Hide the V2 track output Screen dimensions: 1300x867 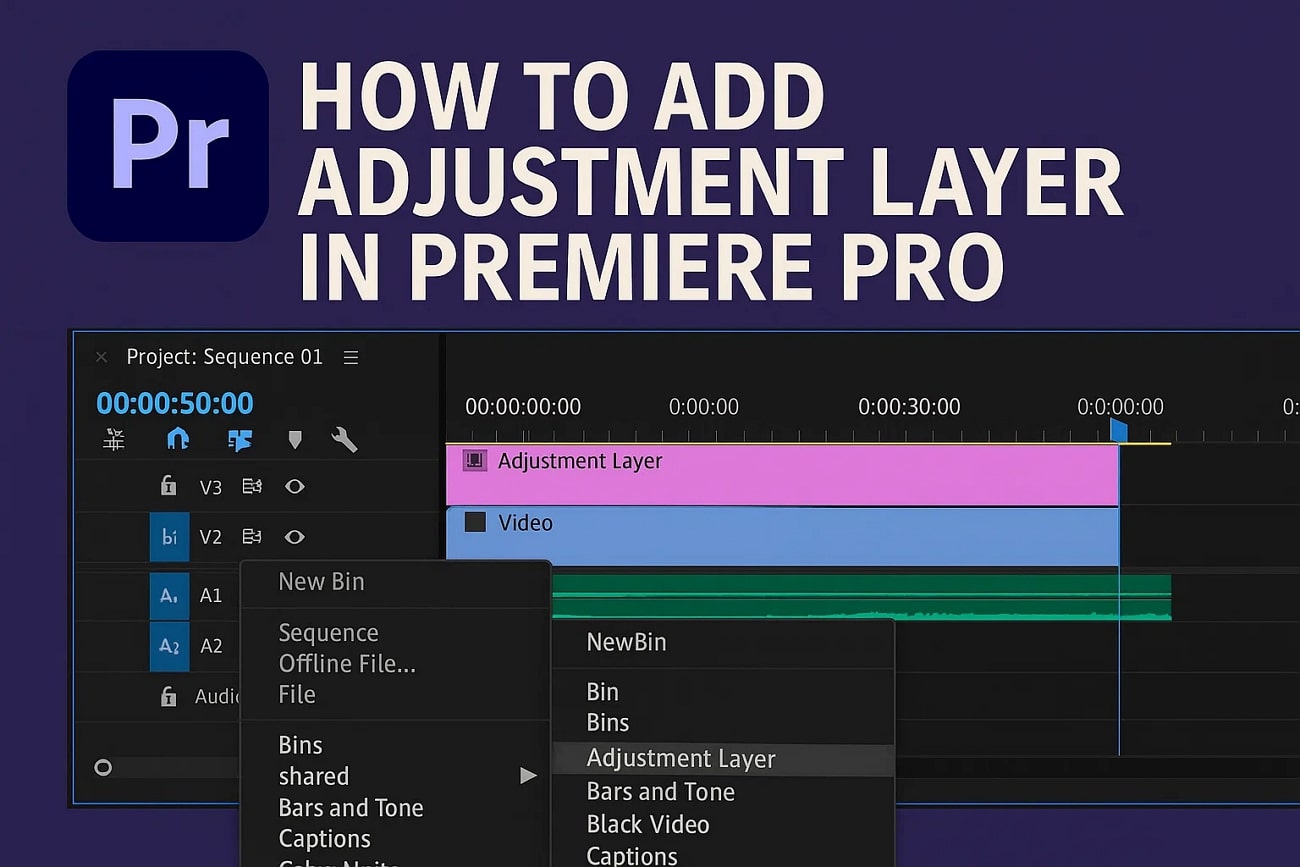click(295, 537)
